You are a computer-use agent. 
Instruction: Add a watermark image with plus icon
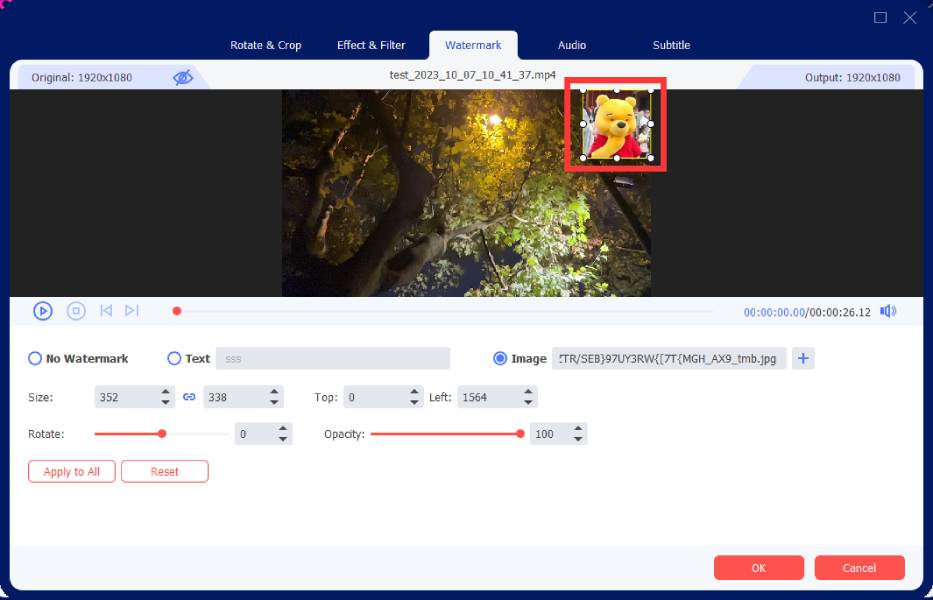tap(803, 358)
